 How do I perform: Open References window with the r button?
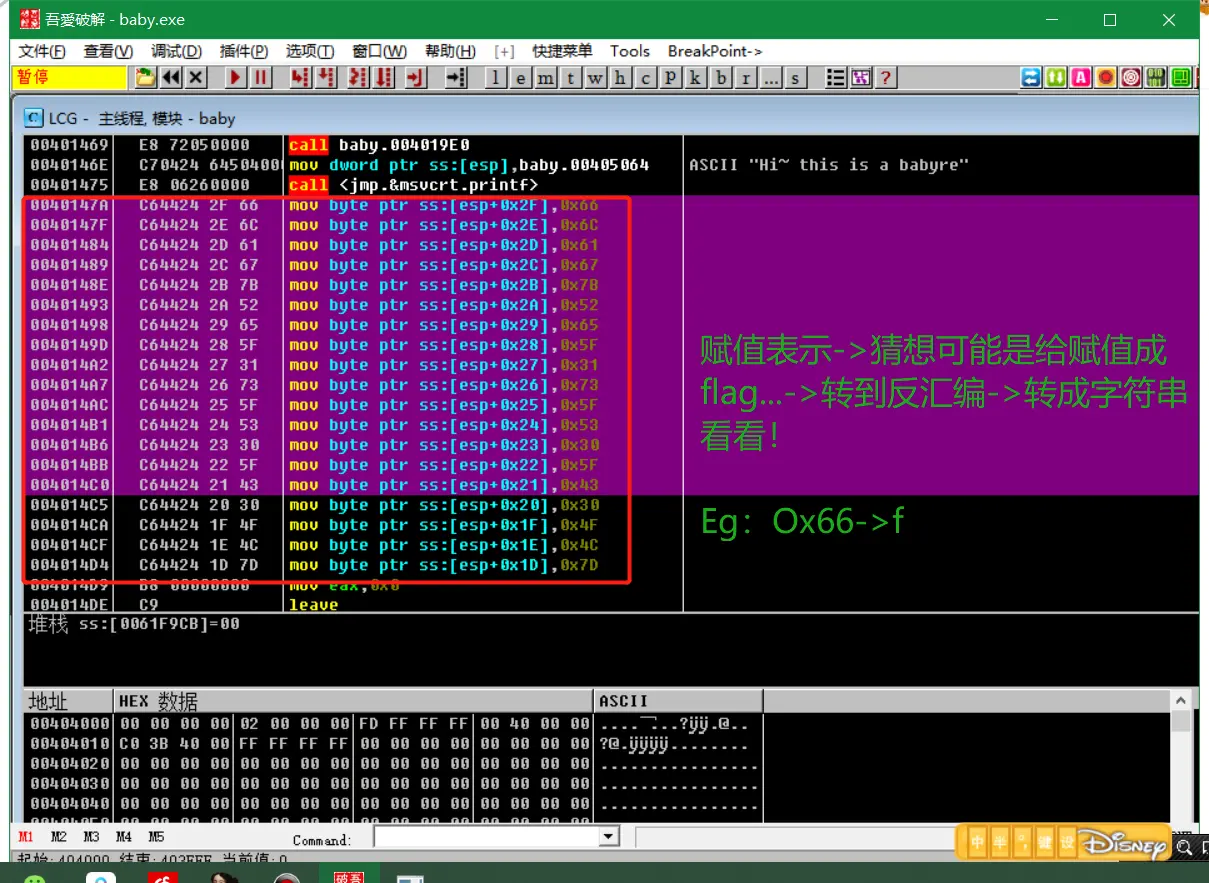pos(746,78)
